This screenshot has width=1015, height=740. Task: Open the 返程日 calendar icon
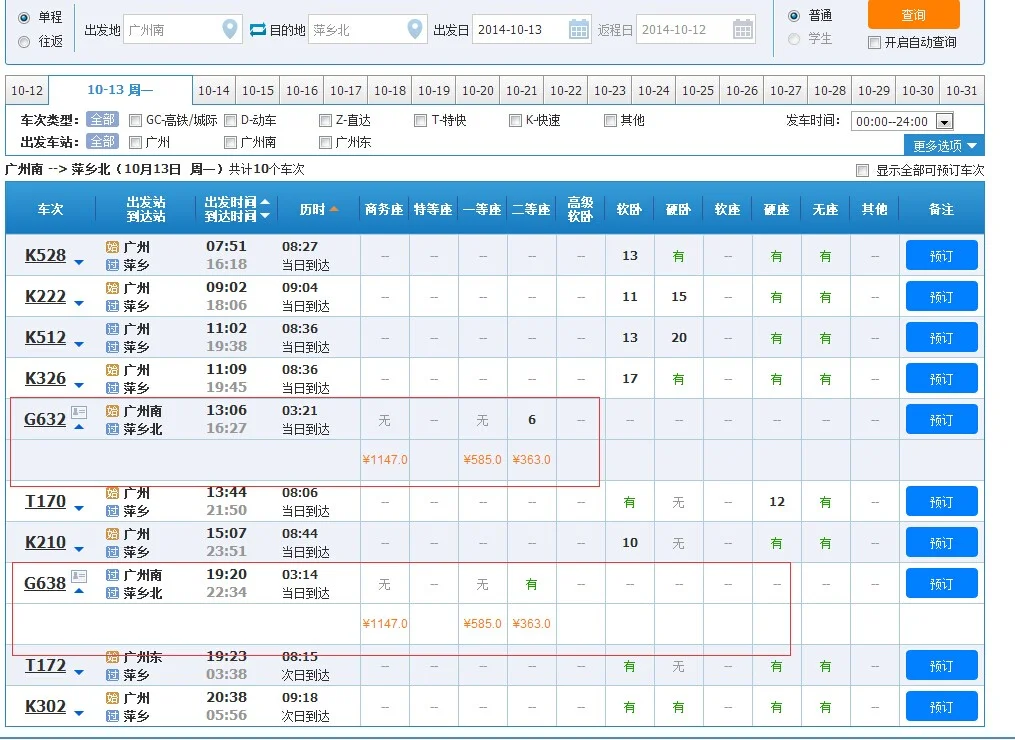pyautogui.click(x=742, y=30)
